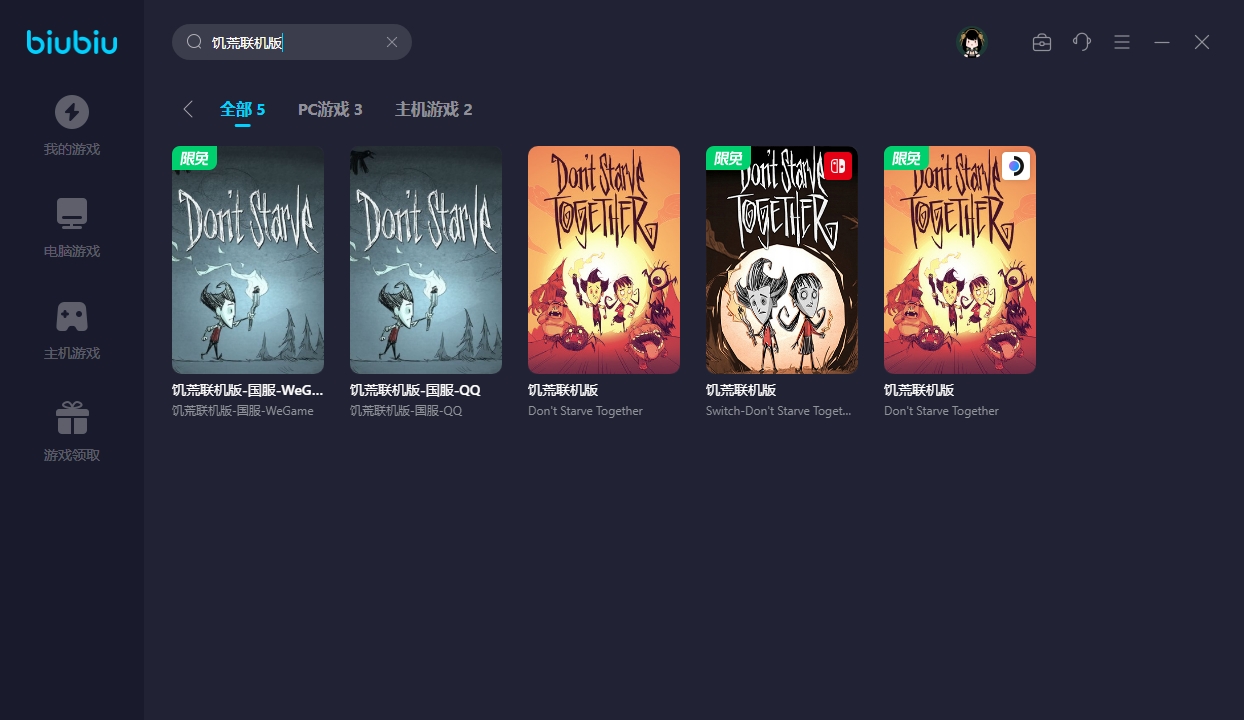The height and width of the screenshot is (720, 1244).
Task: Clear the search box text
Action: [392, 42]
